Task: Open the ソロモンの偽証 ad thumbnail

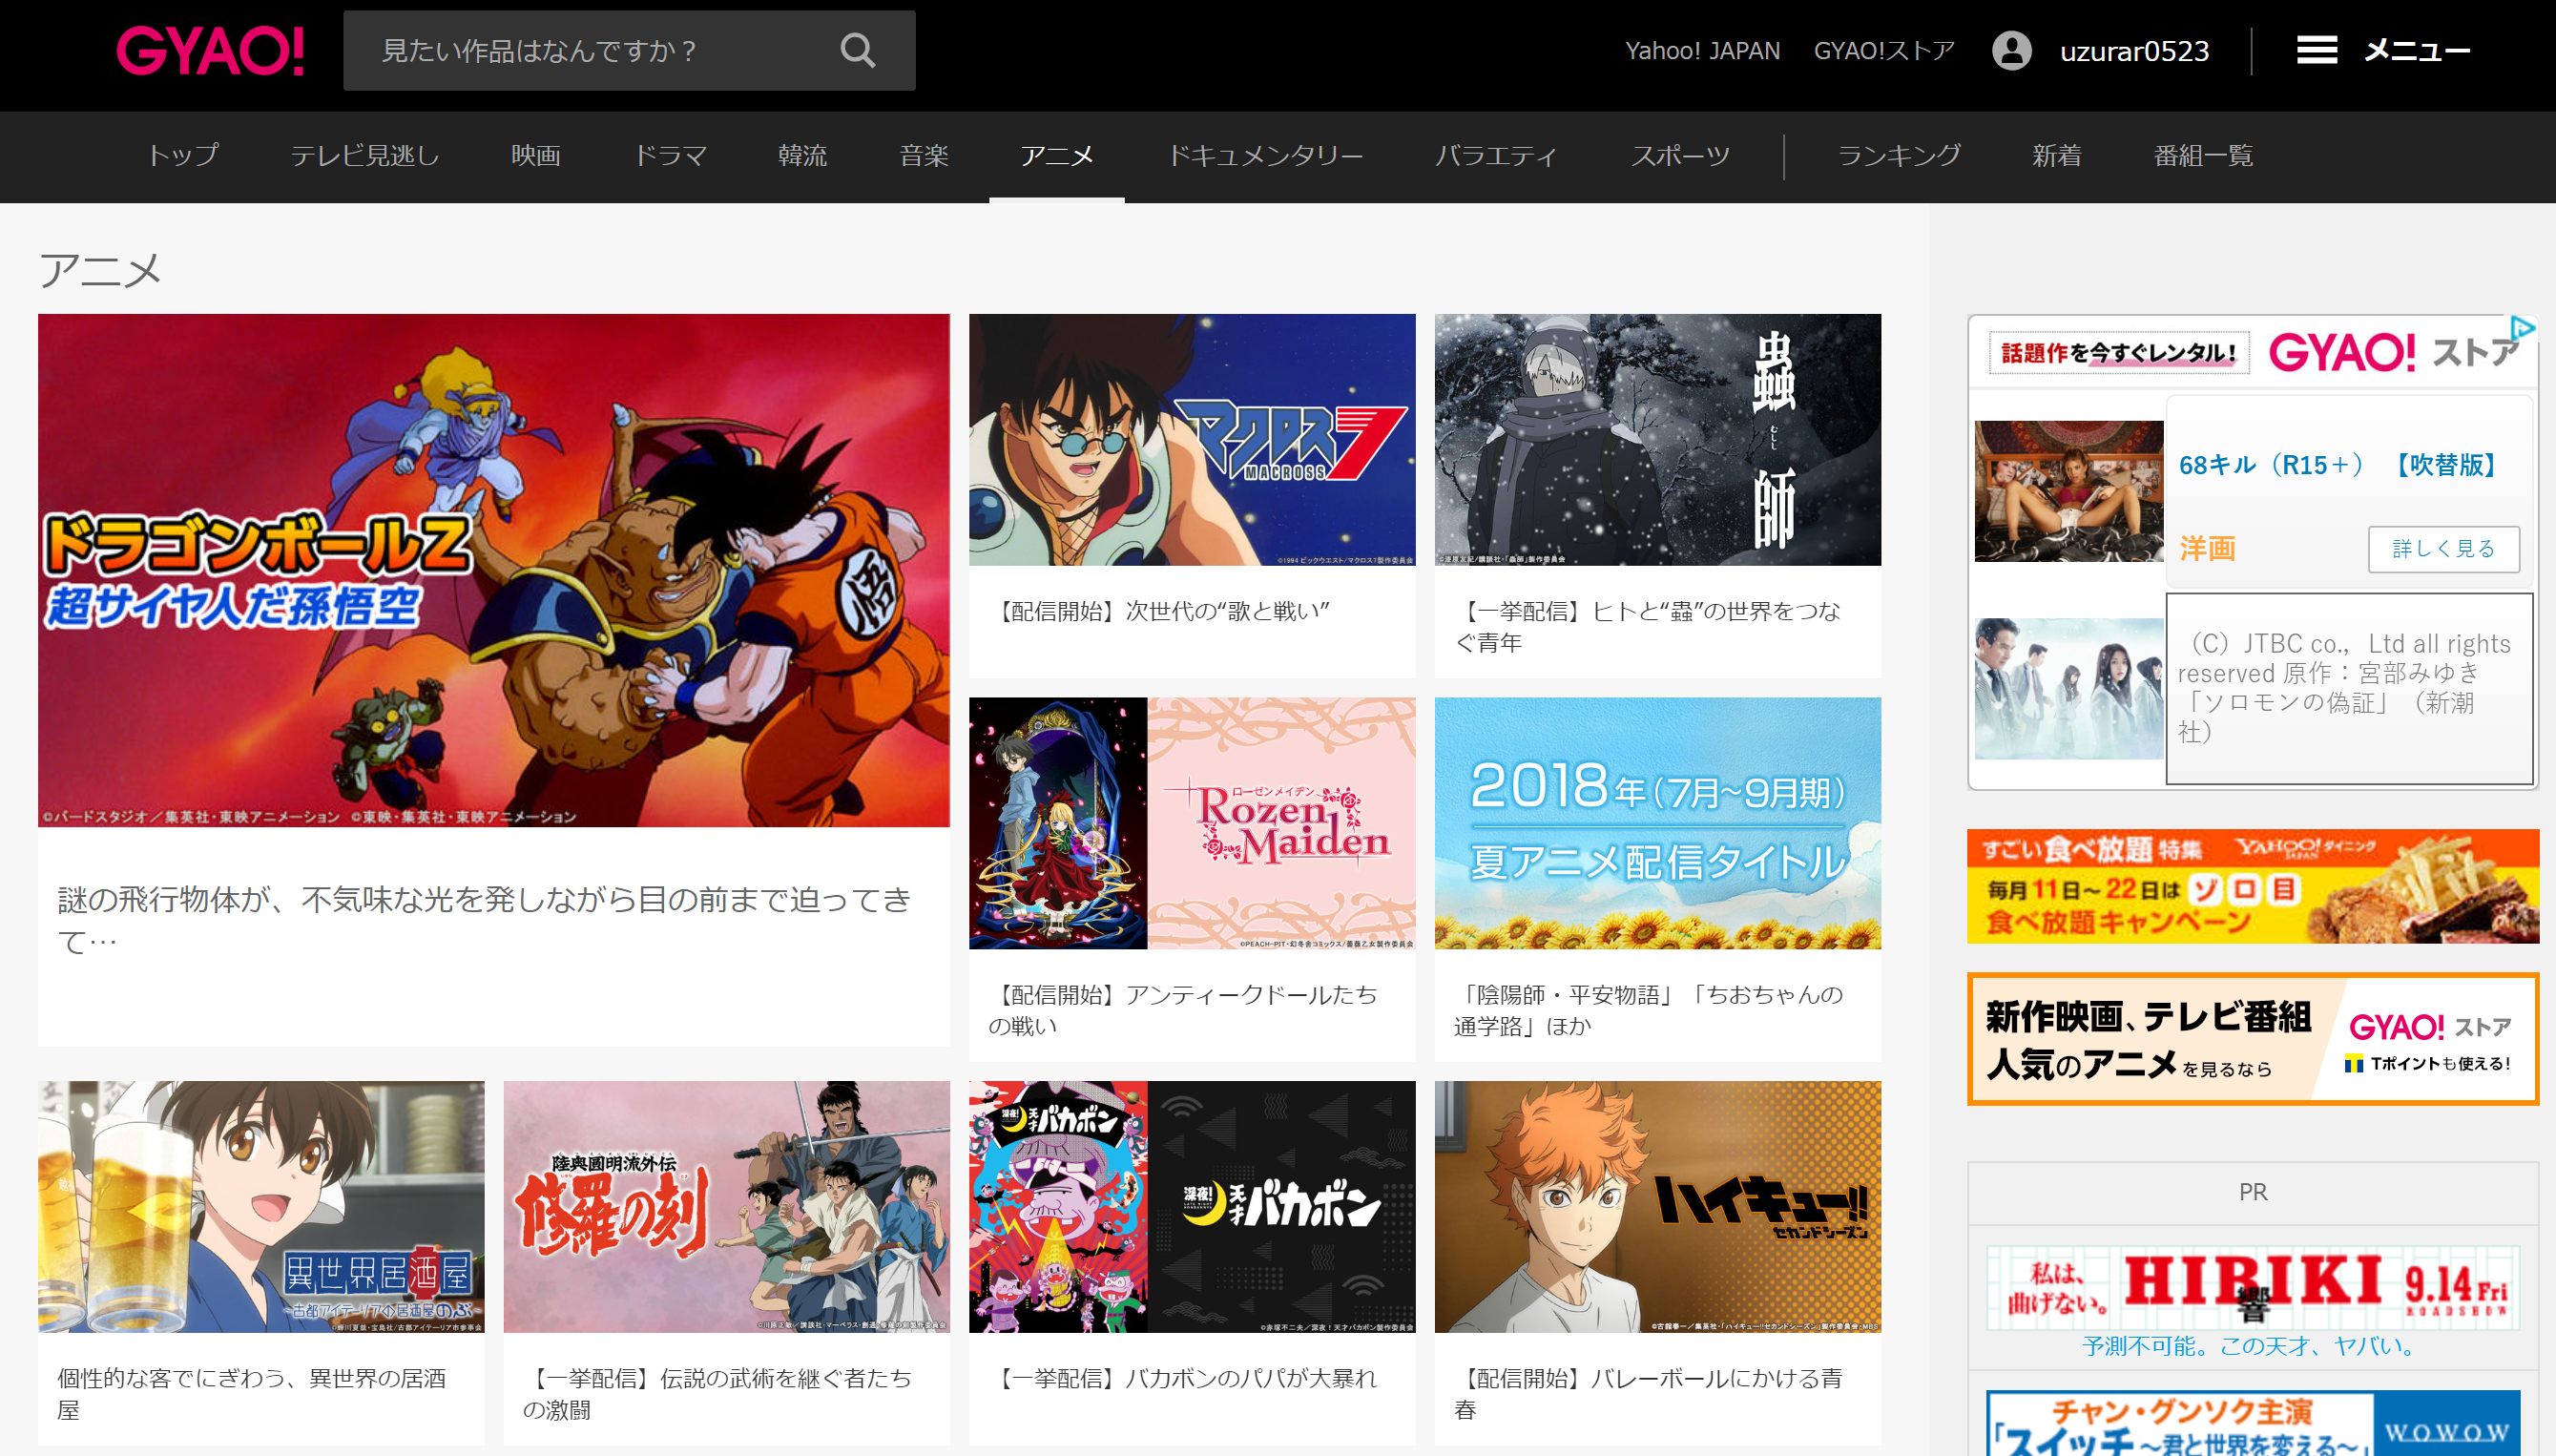Action: pyautogui.click(x=2068, y=688)
